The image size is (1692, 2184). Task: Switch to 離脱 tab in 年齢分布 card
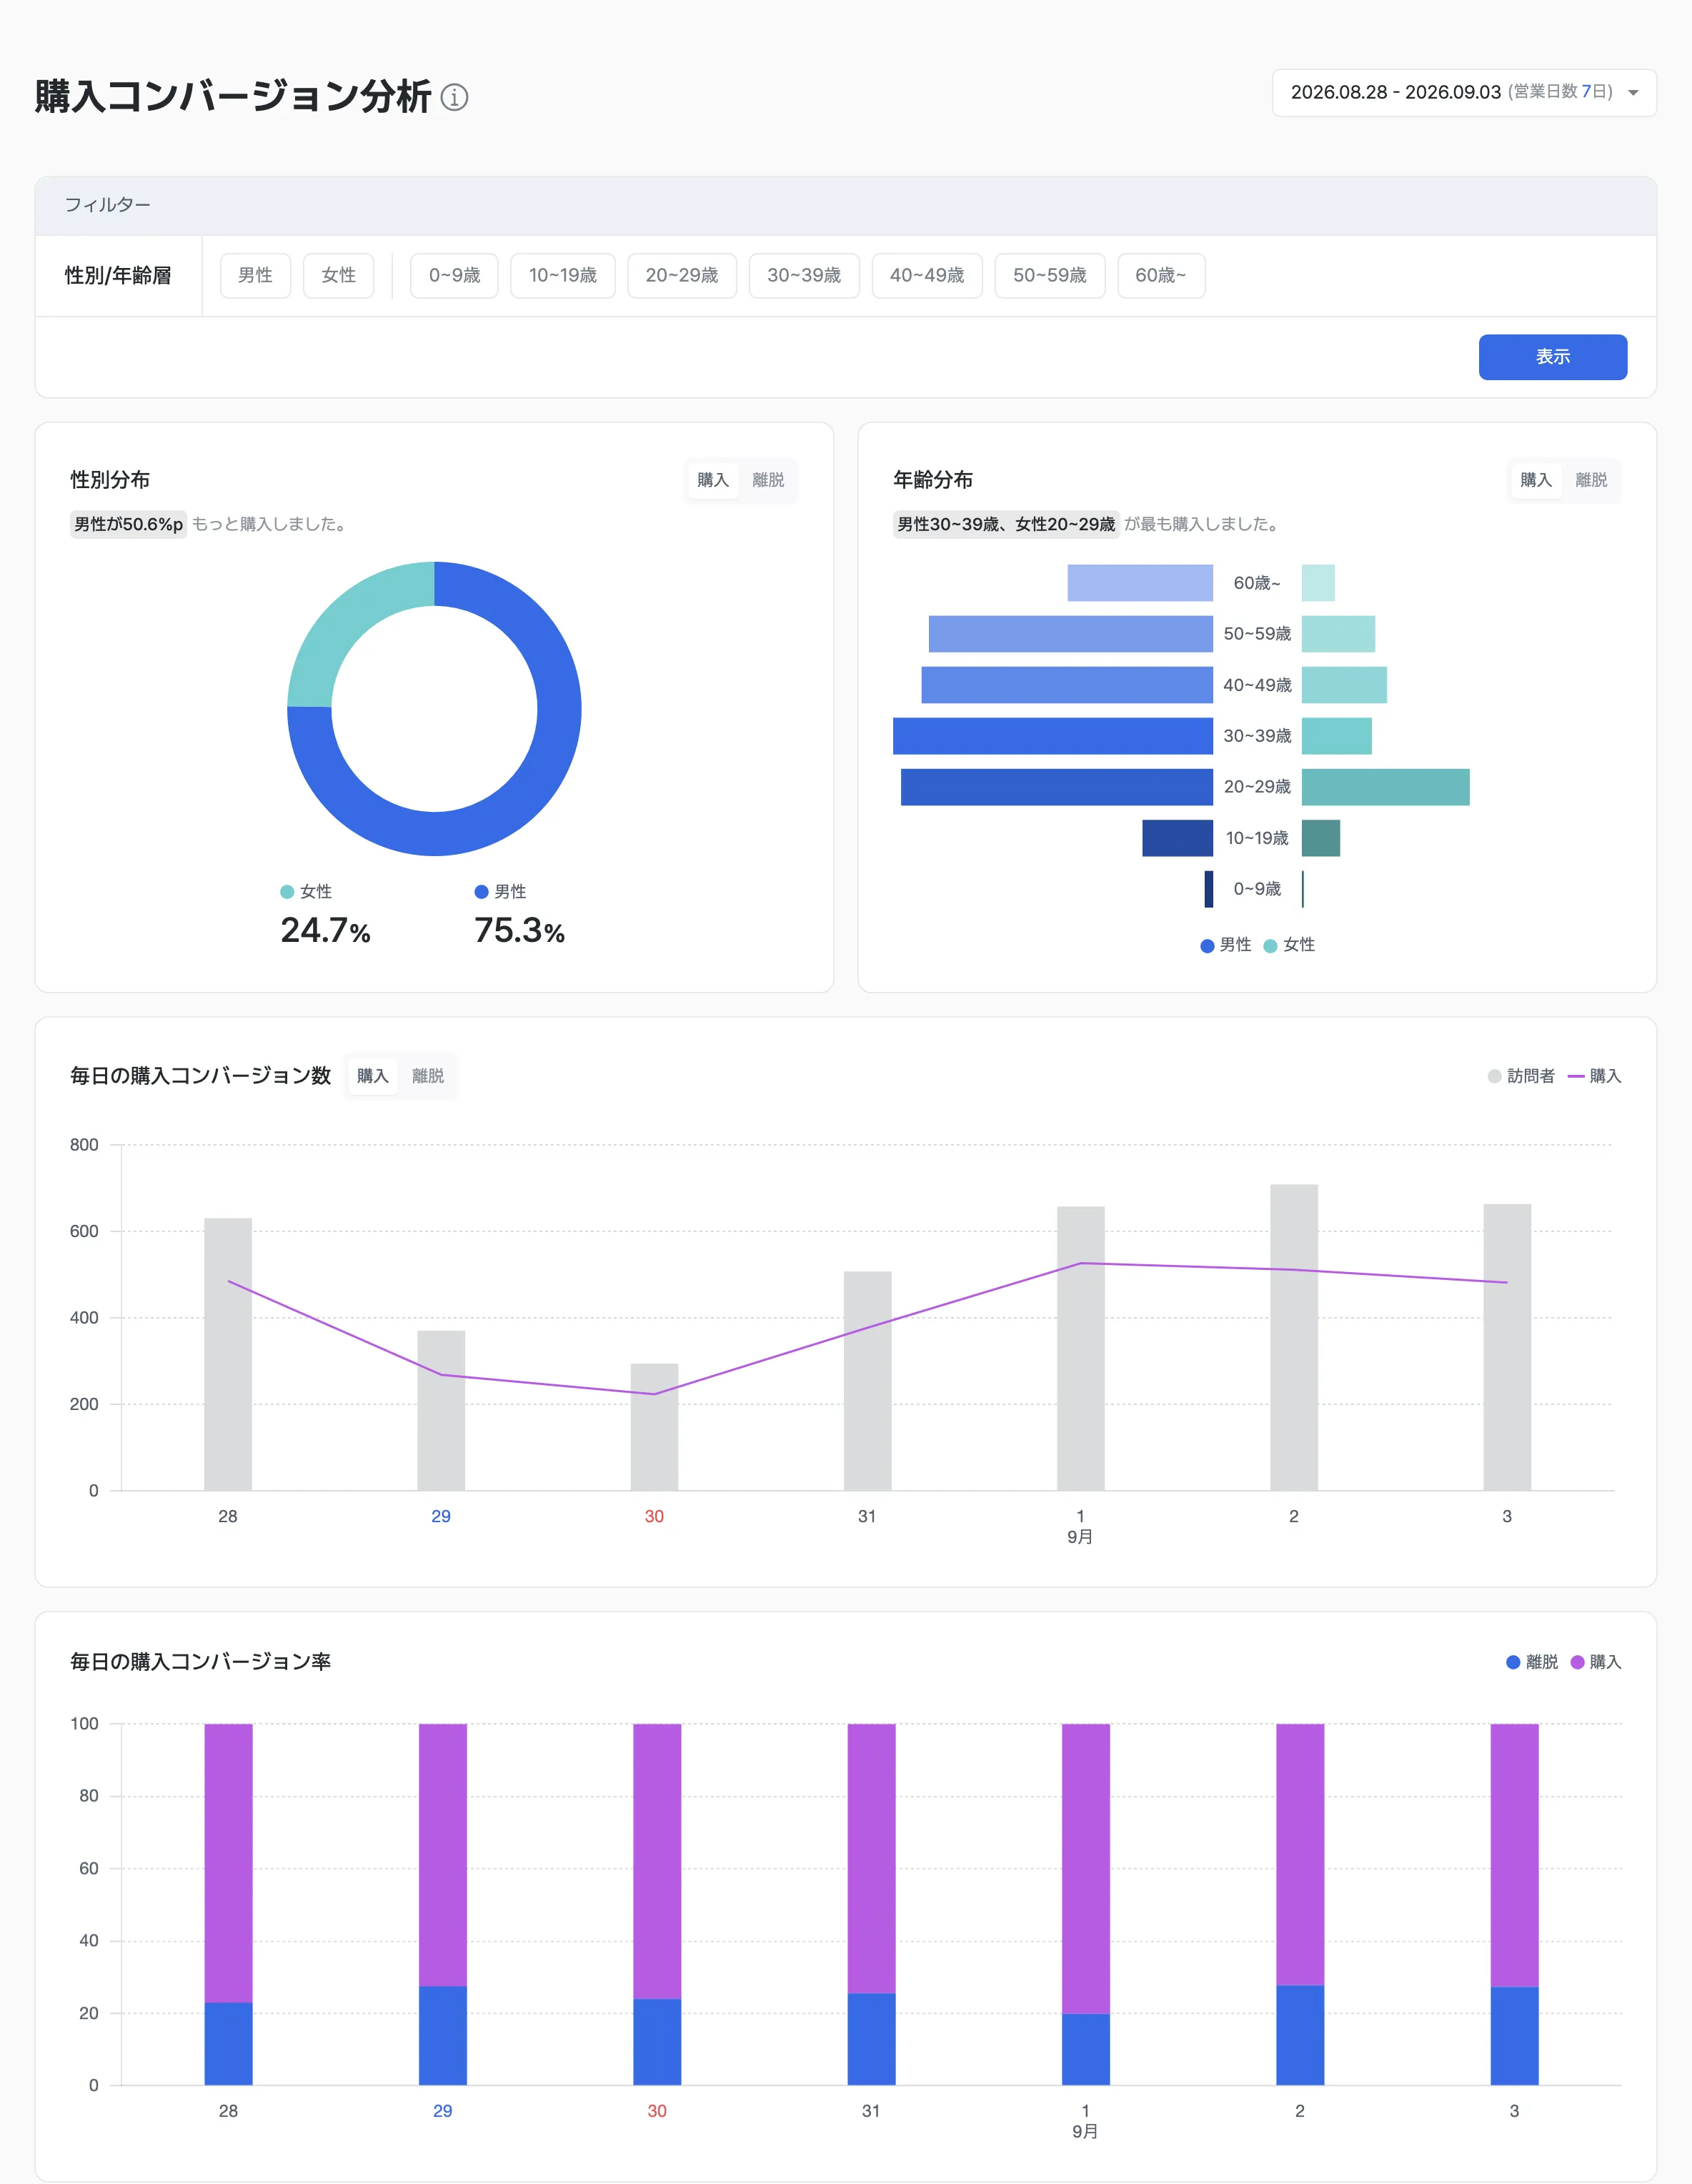click(1591, 480)
